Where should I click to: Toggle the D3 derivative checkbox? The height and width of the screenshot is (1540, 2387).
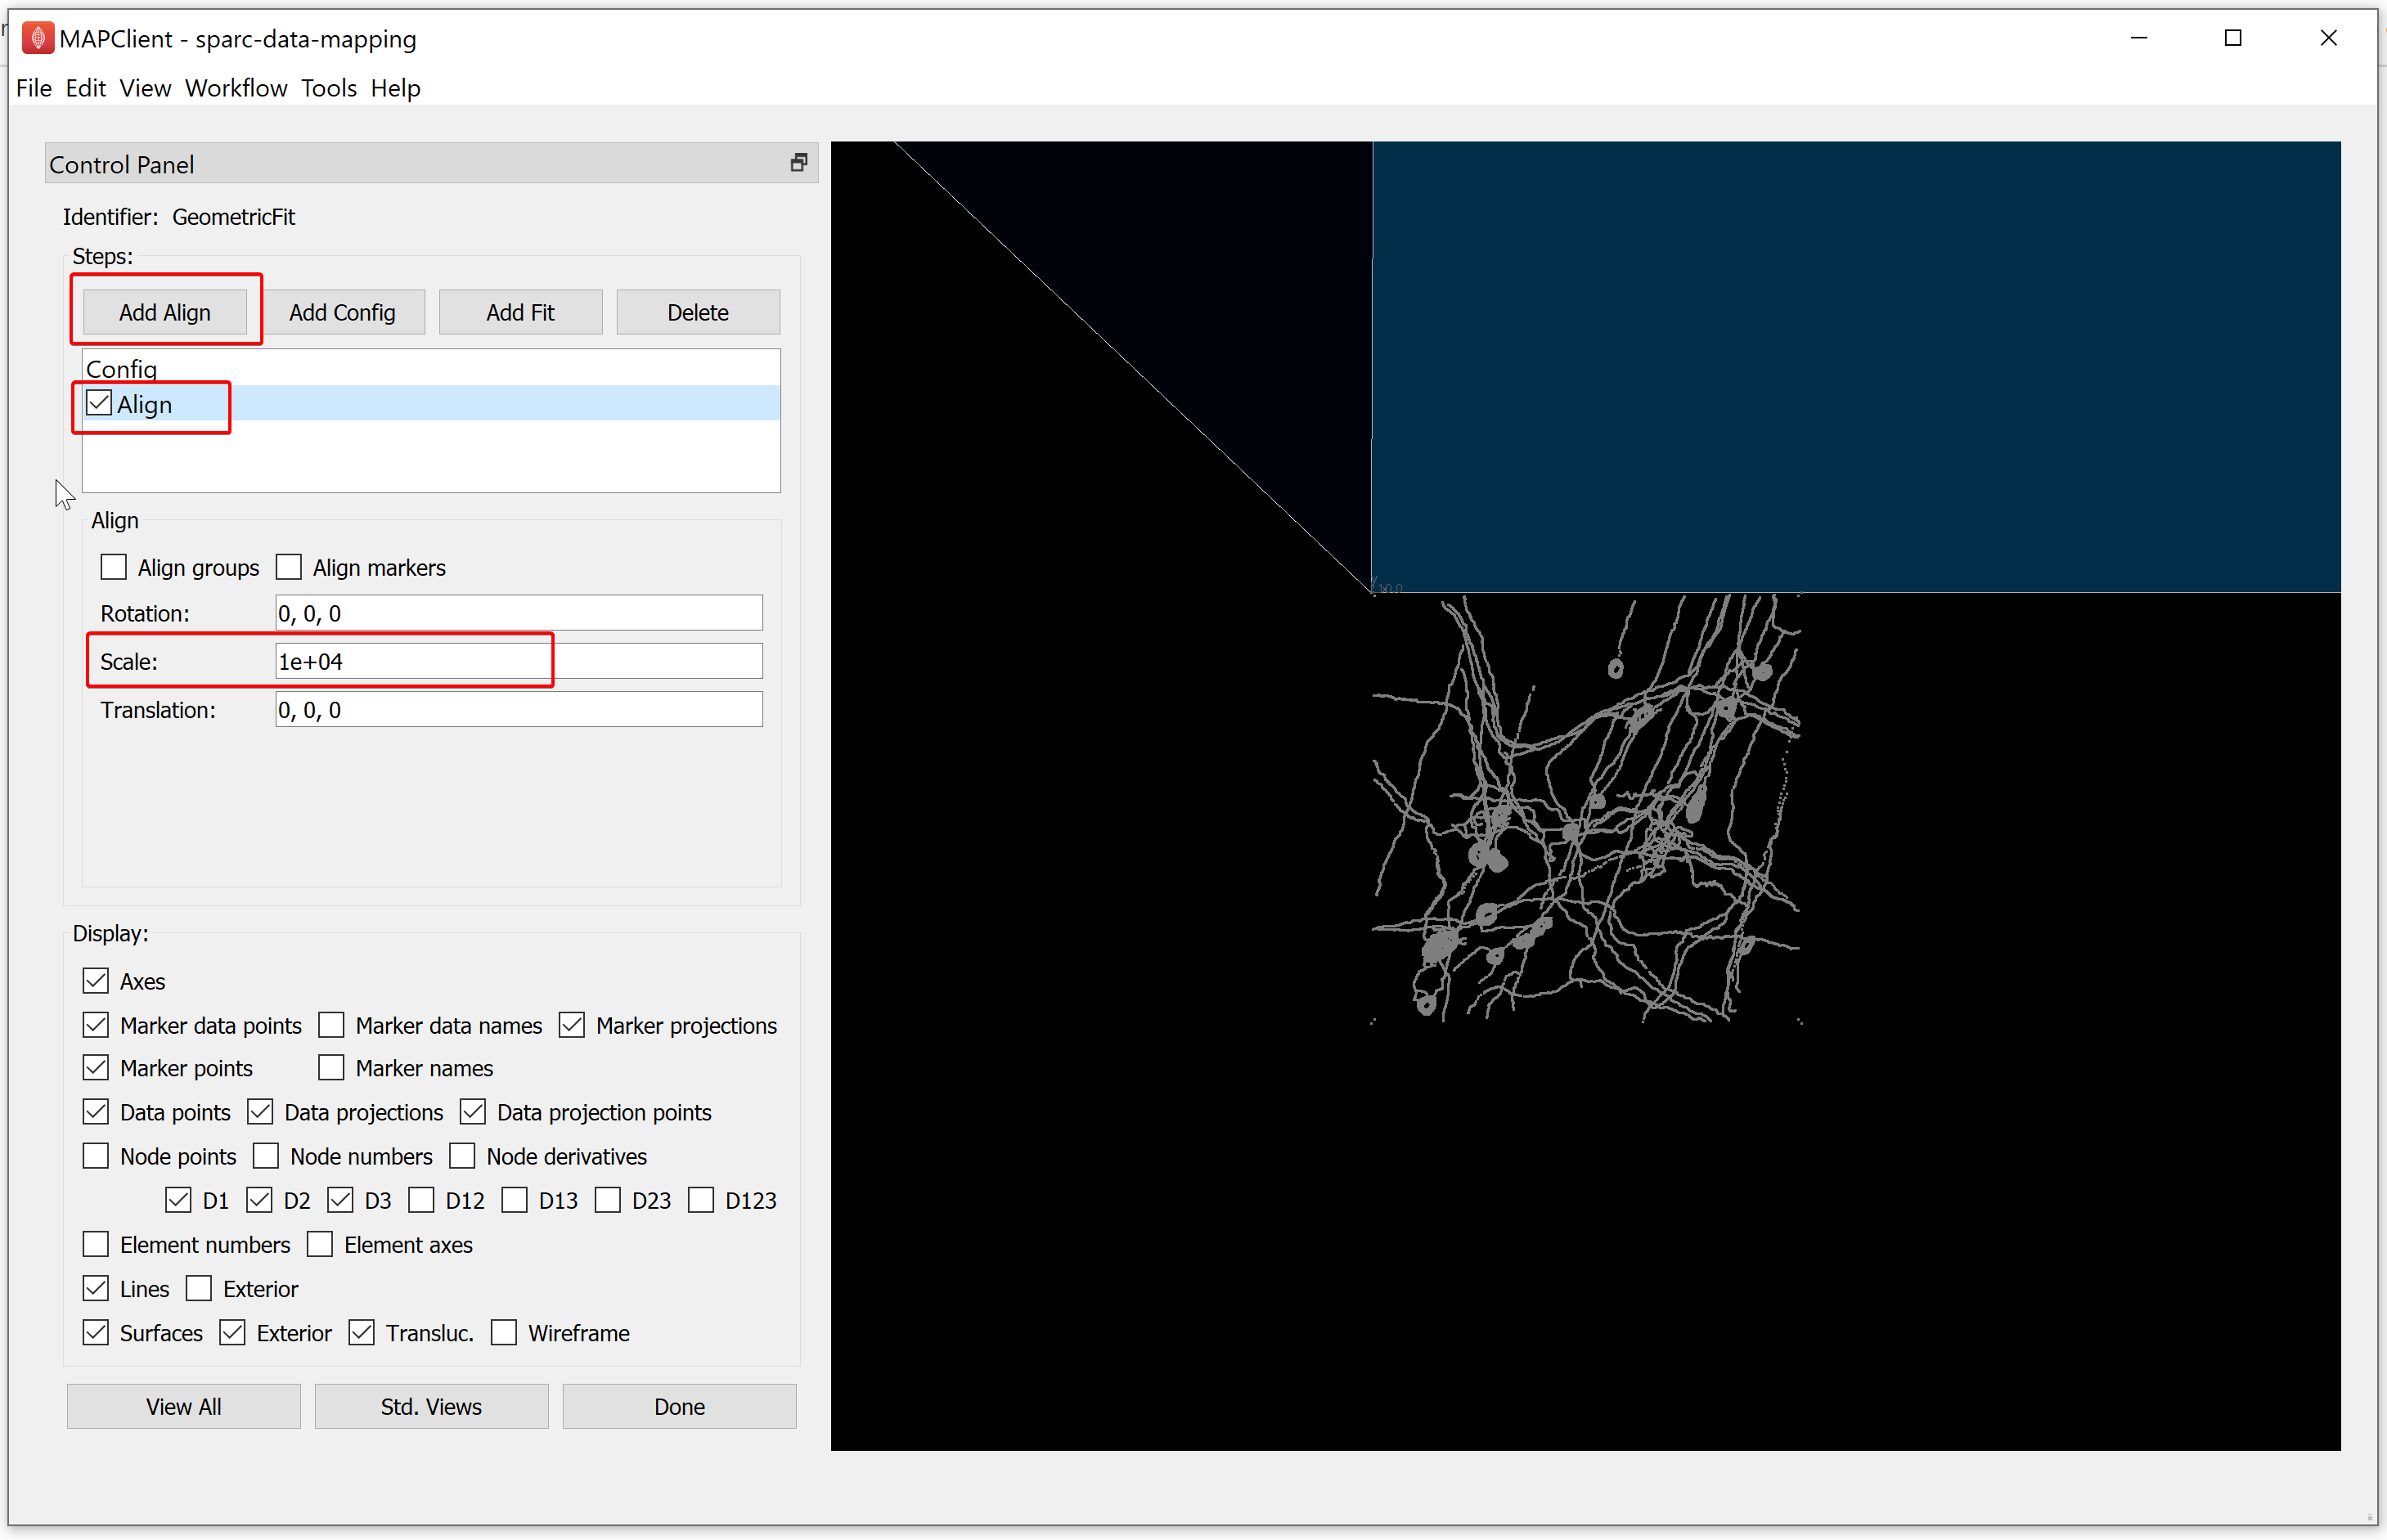[x=340, y=1199]
